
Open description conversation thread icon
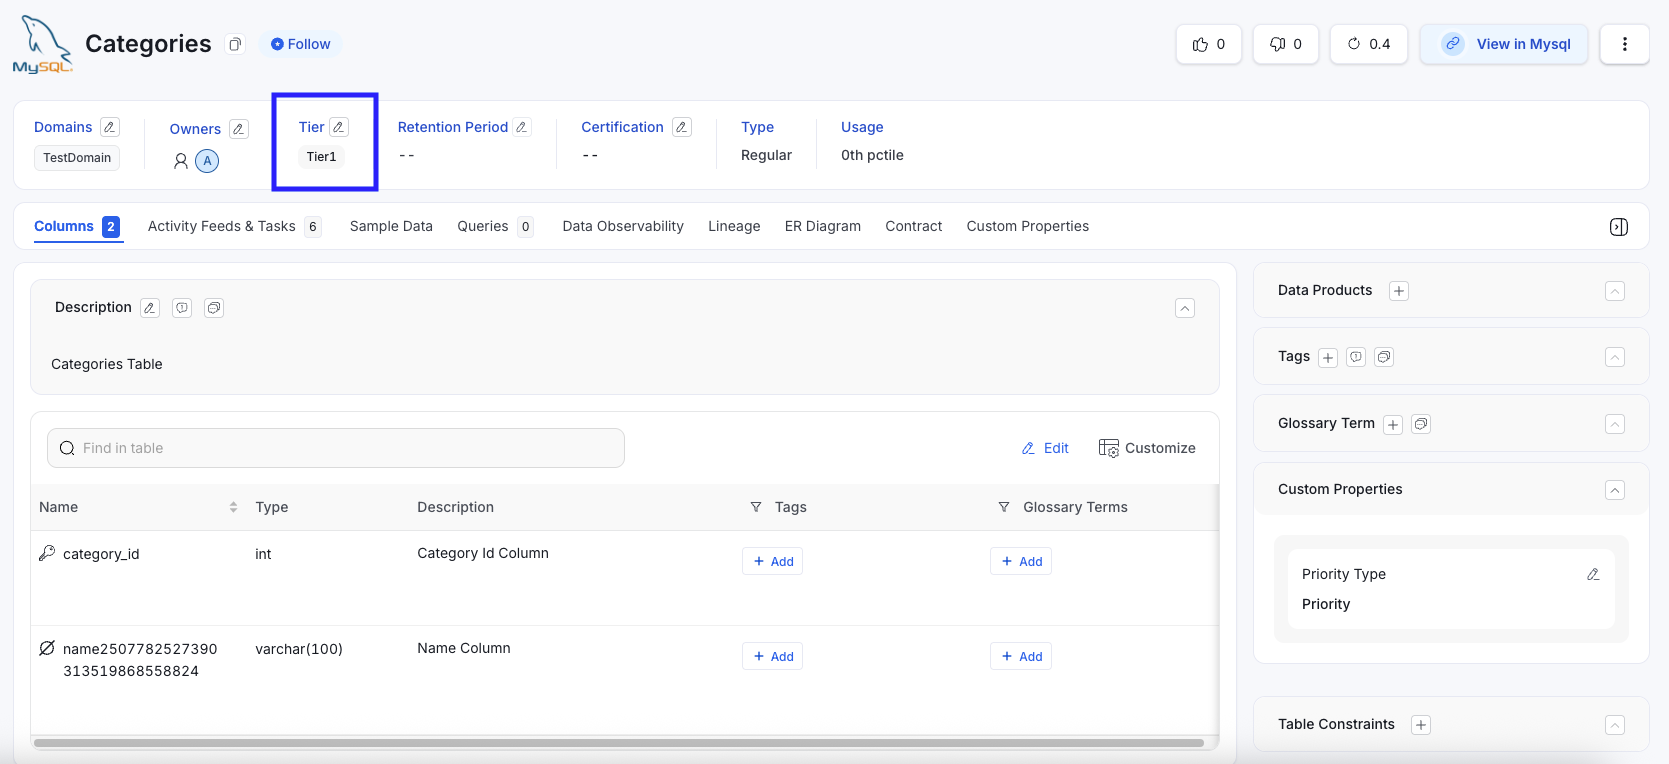pos(214,308)
